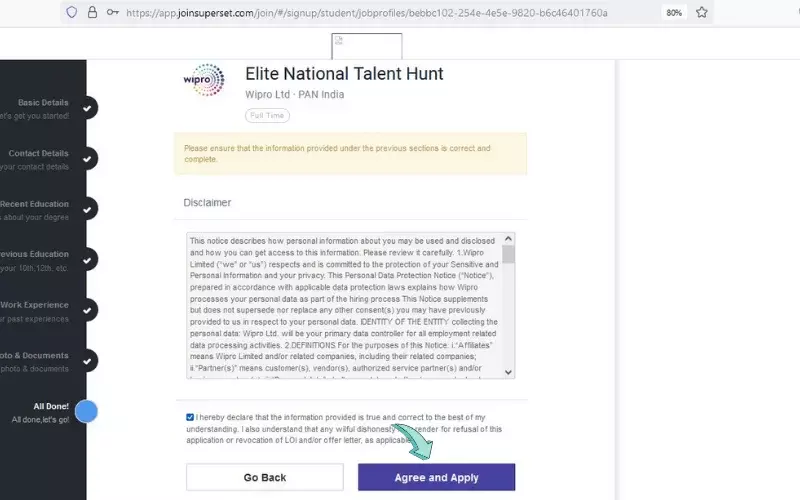Open the Recent Education step checkmark

pos(87,209)
